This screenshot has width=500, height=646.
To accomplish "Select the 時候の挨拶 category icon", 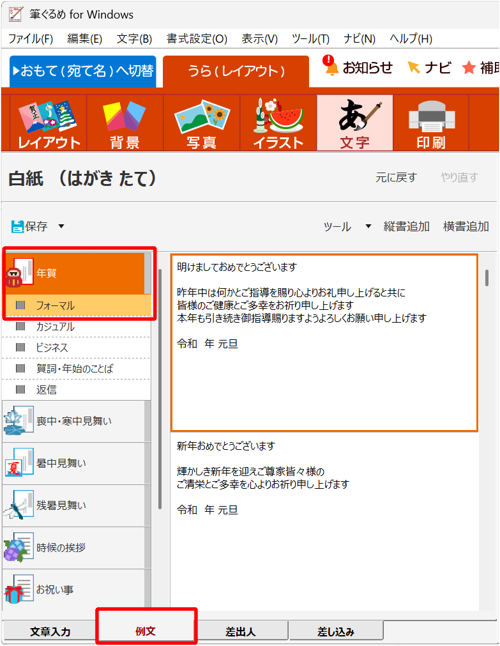I will 19,547.
